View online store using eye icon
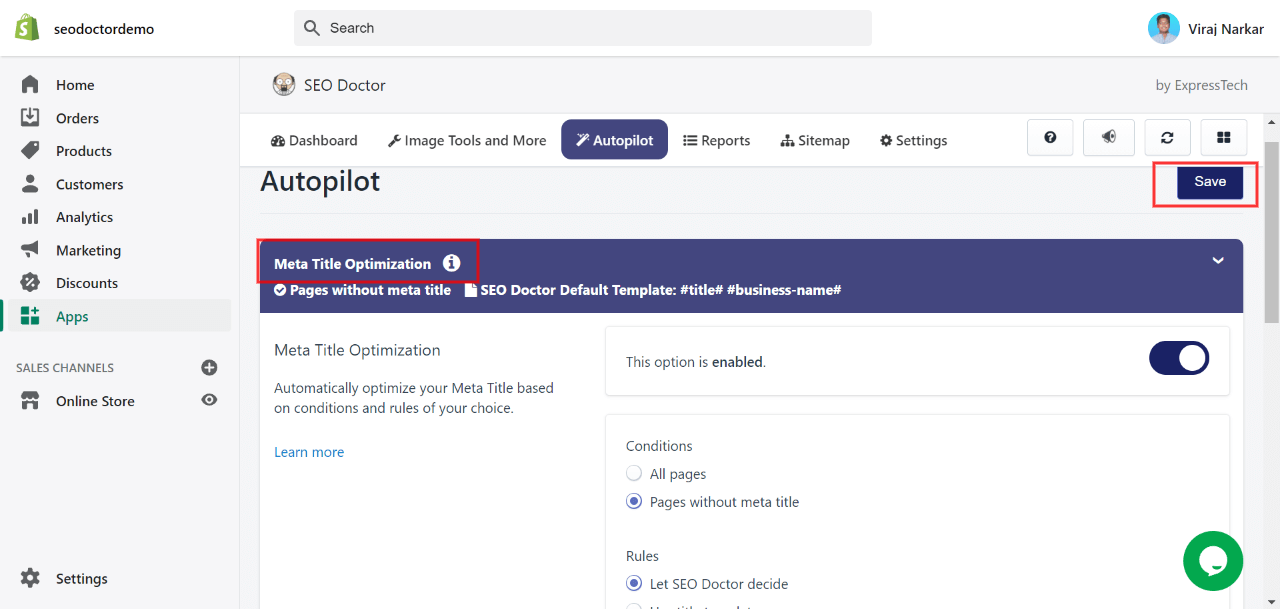The height and width of the screenshot is (609, 1280). (x=209, y=400)
